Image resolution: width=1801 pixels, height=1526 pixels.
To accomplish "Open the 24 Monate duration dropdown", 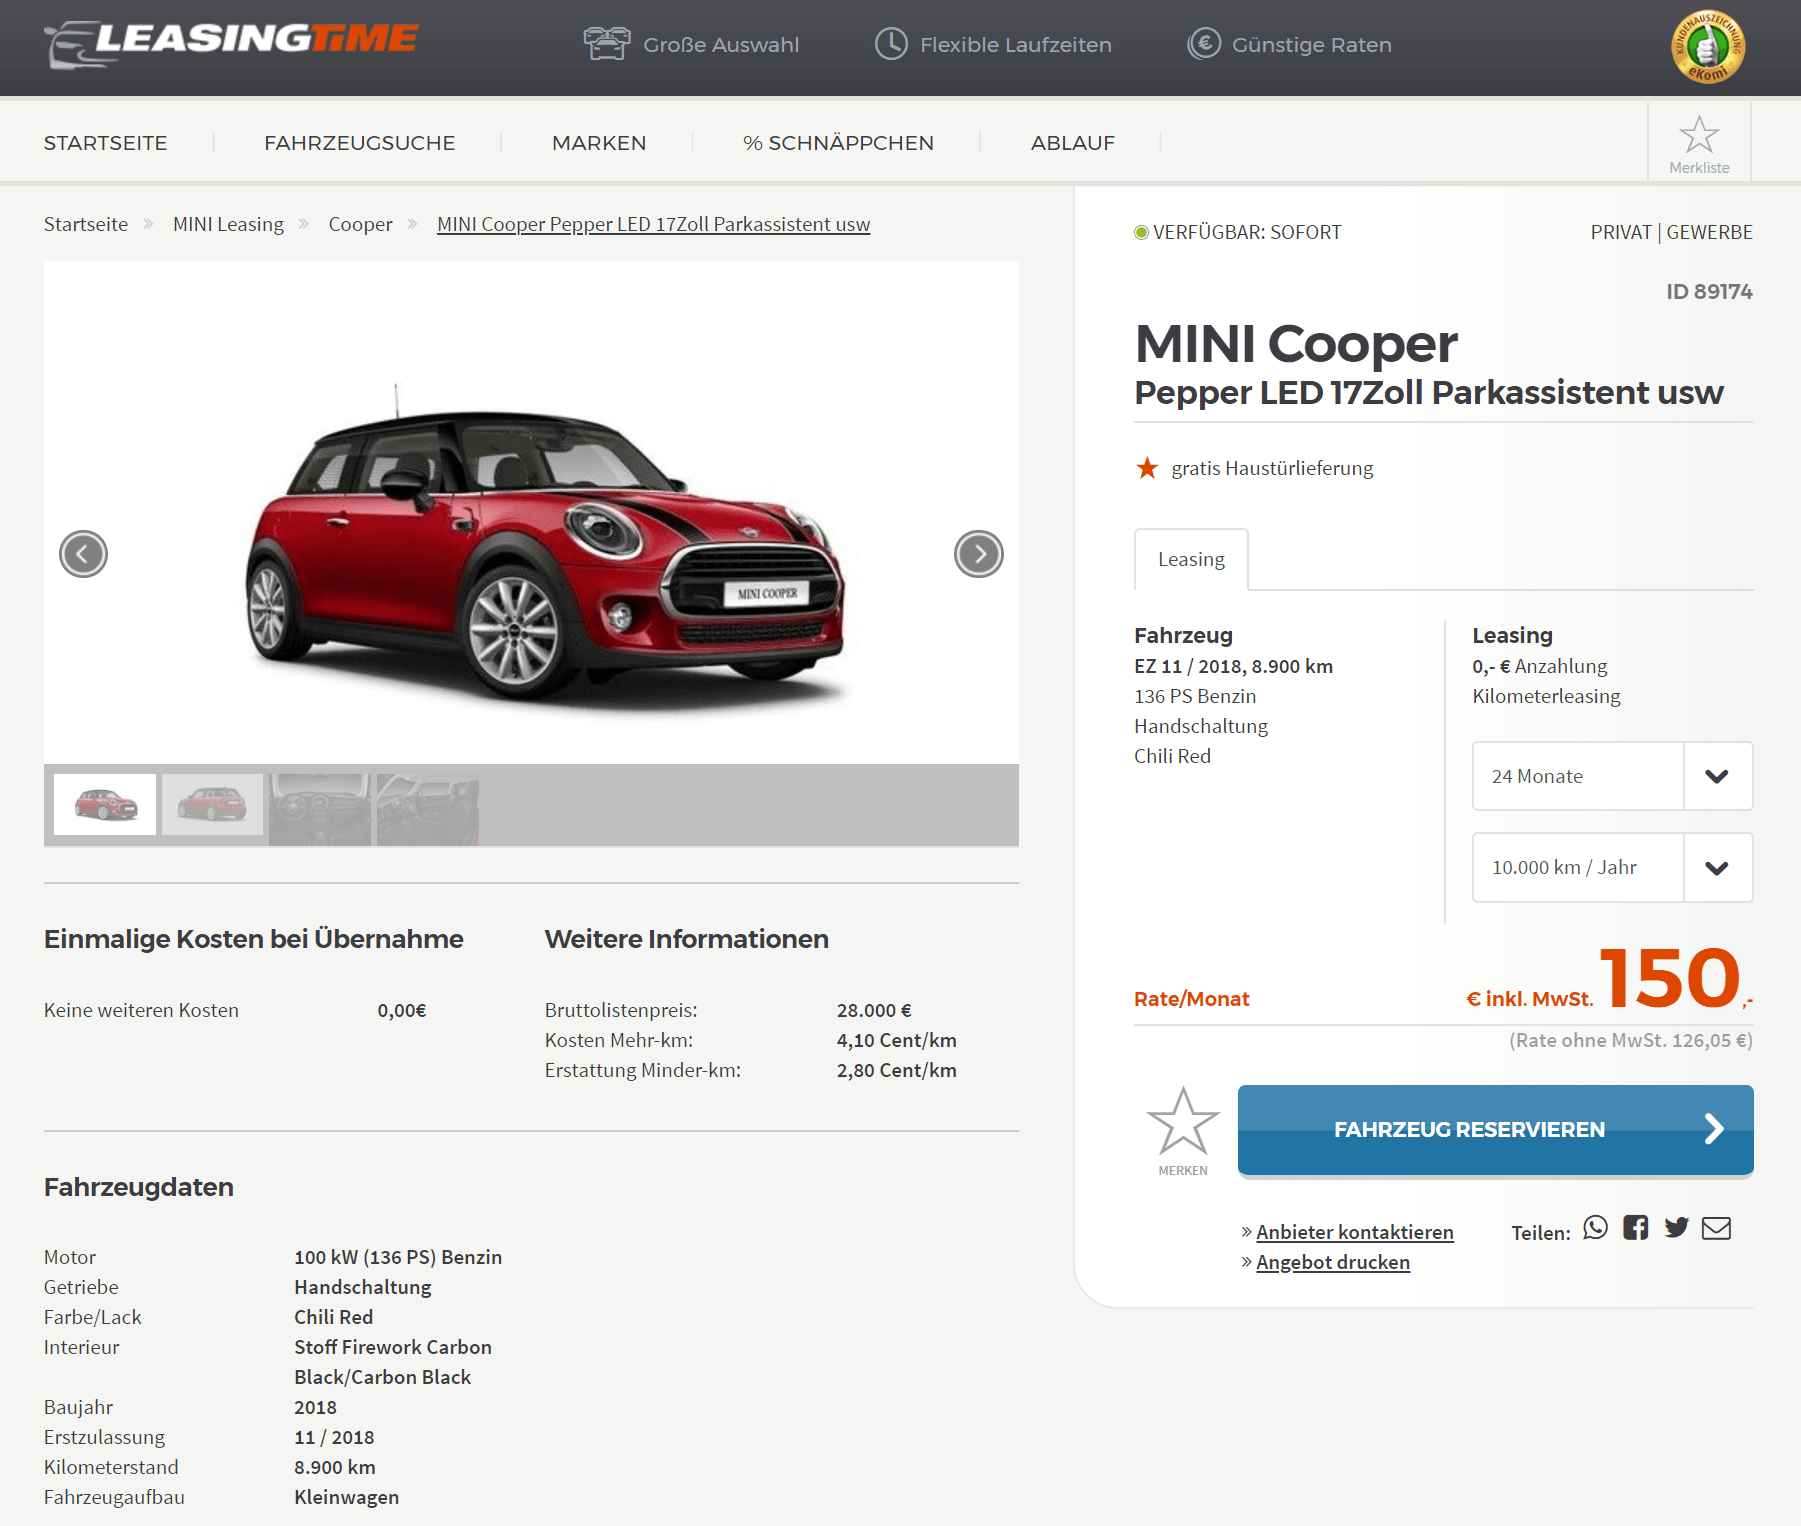I will (x=1612, y=776).
